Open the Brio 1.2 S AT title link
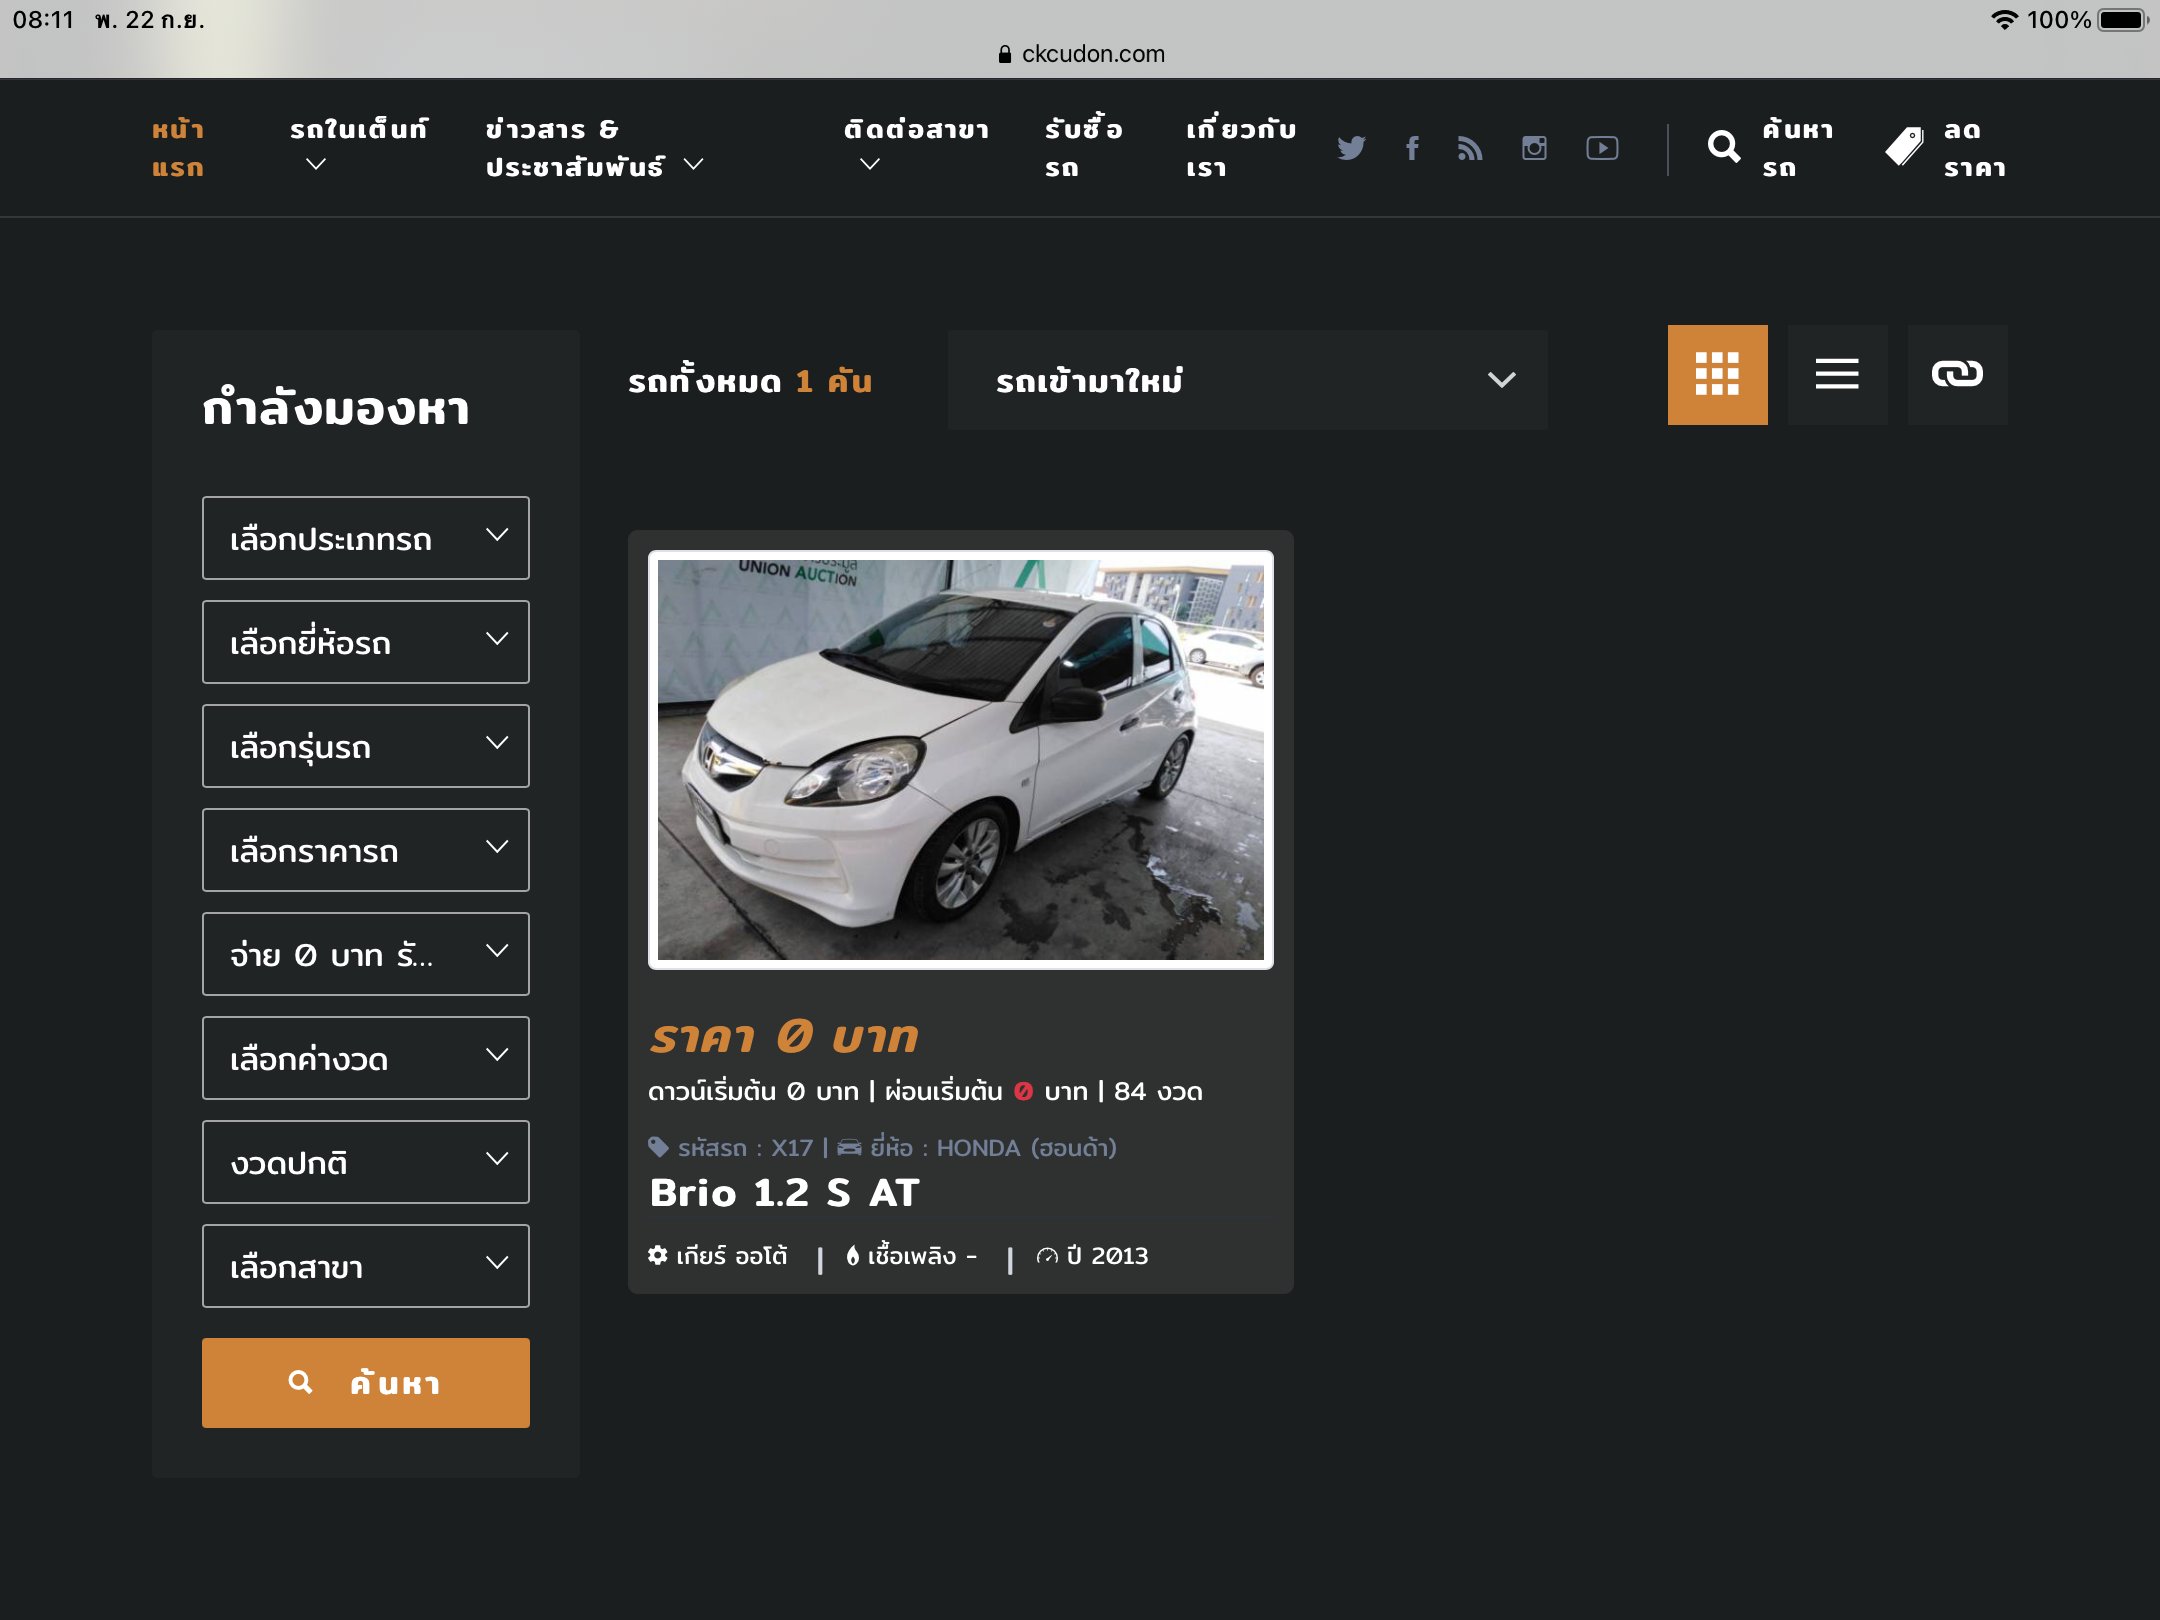2160x1620 pixels. 784,1192
